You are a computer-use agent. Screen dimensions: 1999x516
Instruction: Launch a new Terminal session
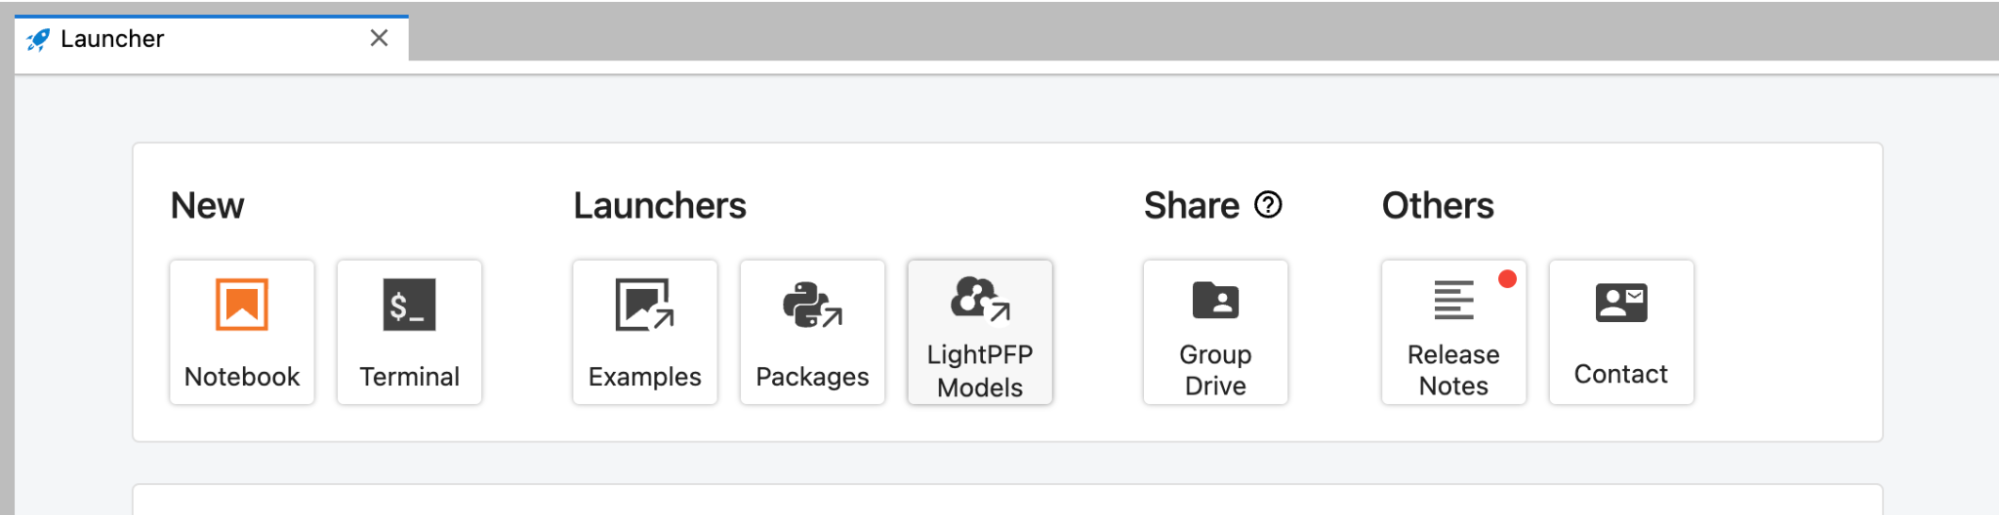tap(409, 332)
